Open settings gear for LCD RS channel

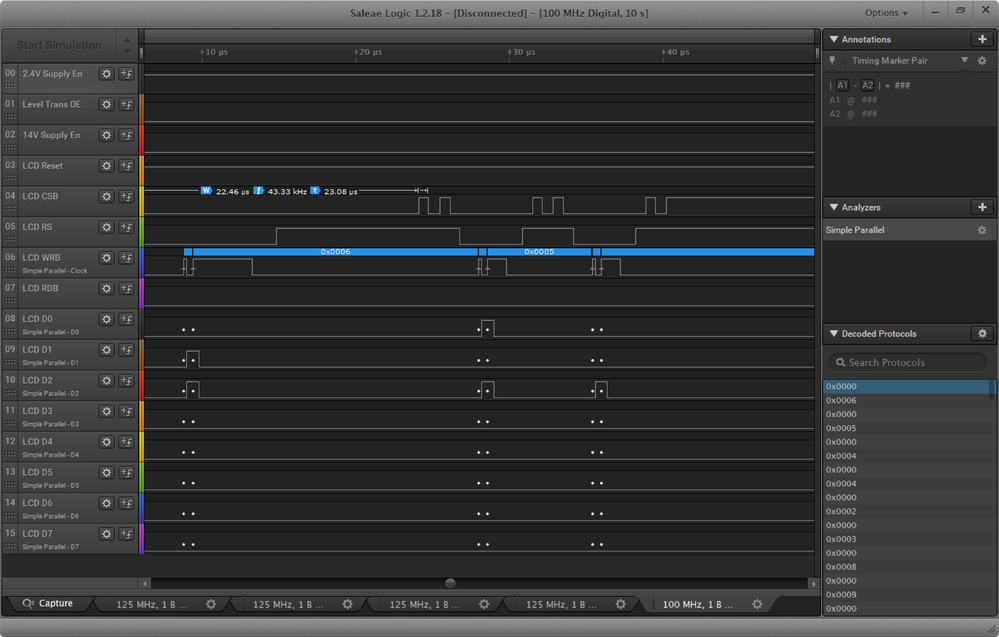point(106,227)
